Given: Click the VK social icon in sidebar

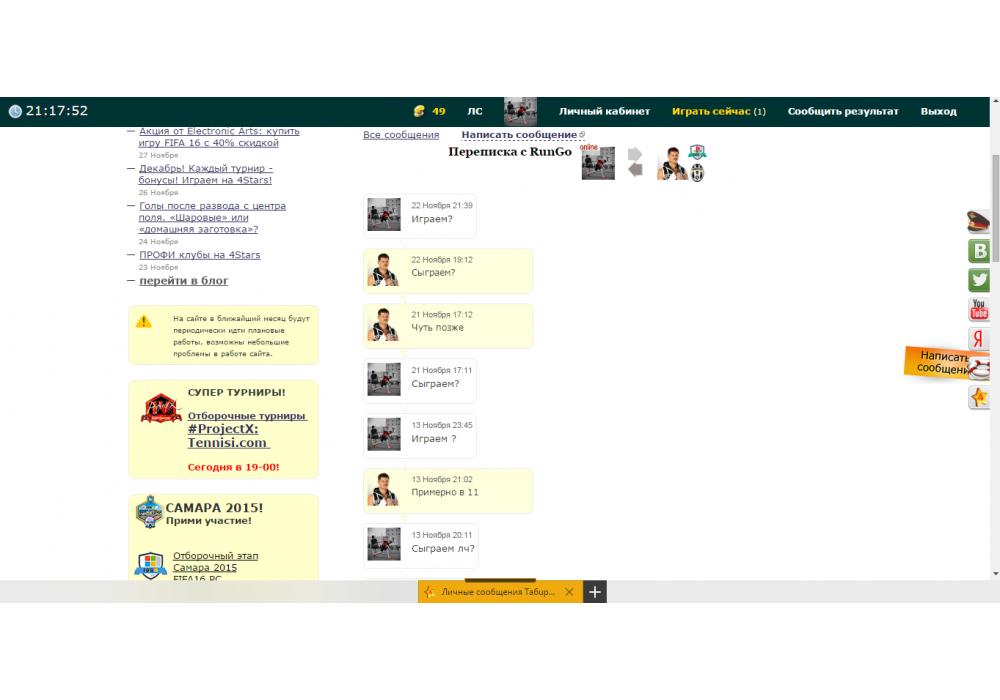Looking at the screenshot, I should (980, 251).
